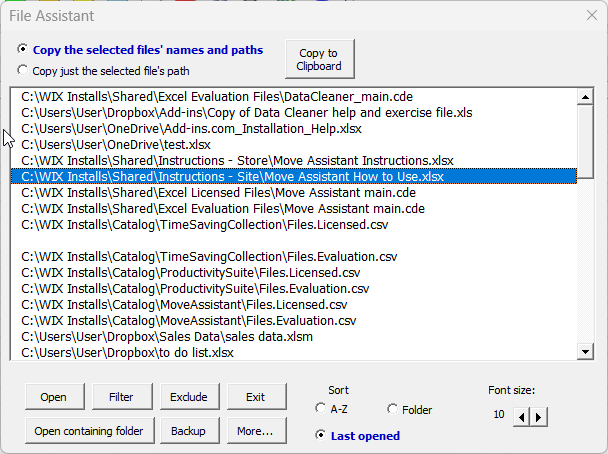Select 'Copy of Data Cleaner help and exercise file.xls'
The width and height of the screenshot is (608, 454).
(294, 112)
